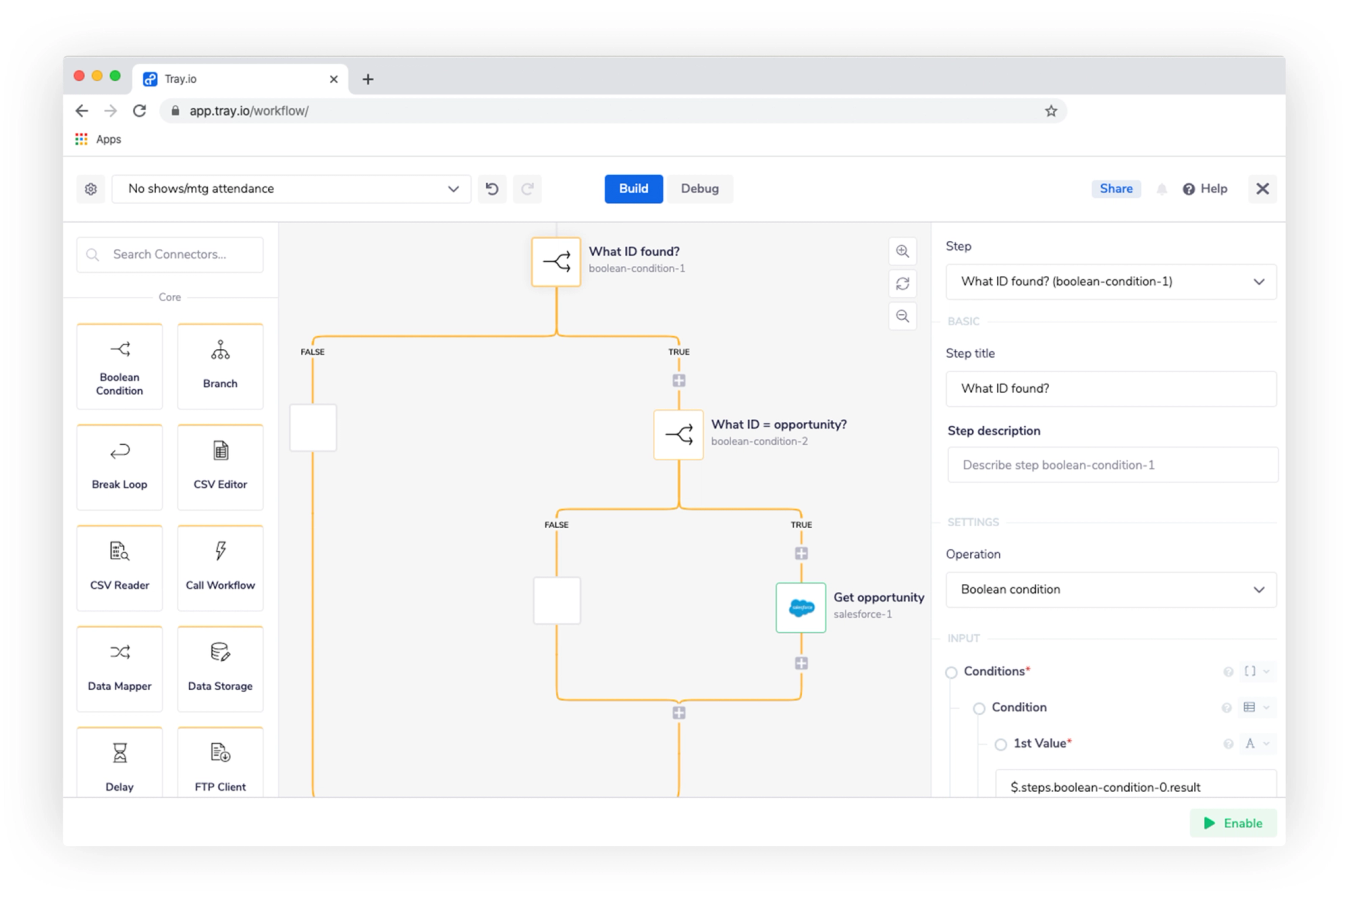Switch to the Debug tab
This screenshot has width=1350, height=900.
(700, 189)
